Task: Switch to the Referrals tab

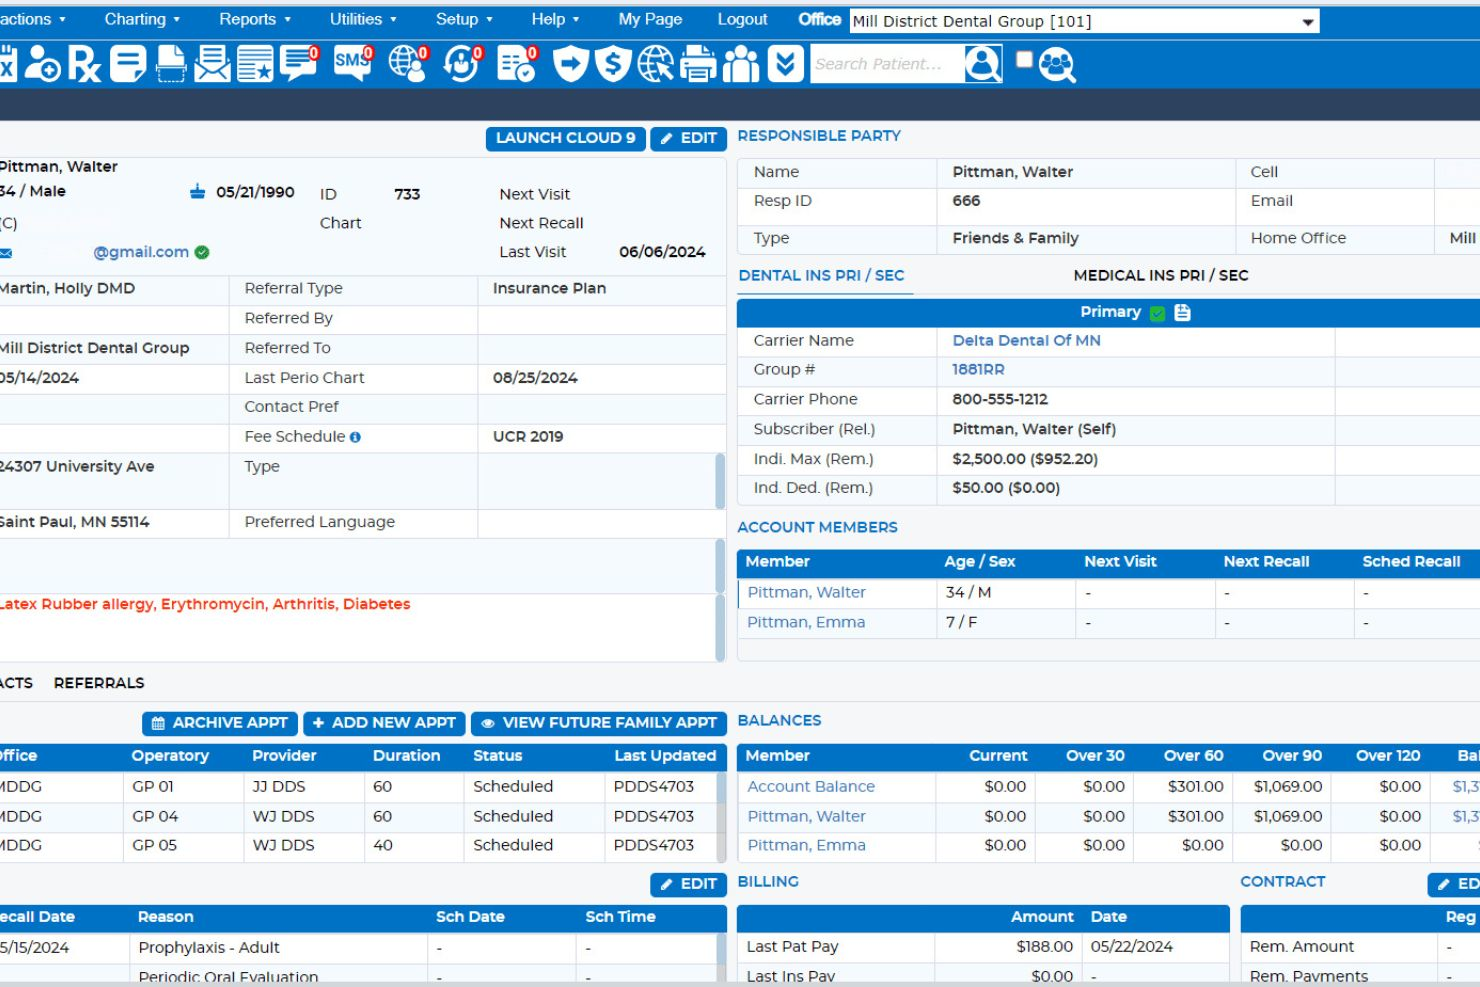Action: point(99,683)
